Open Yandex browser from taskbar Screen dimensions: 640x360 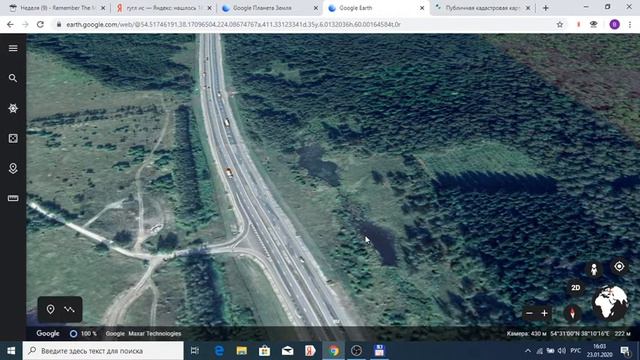point(310,351)
